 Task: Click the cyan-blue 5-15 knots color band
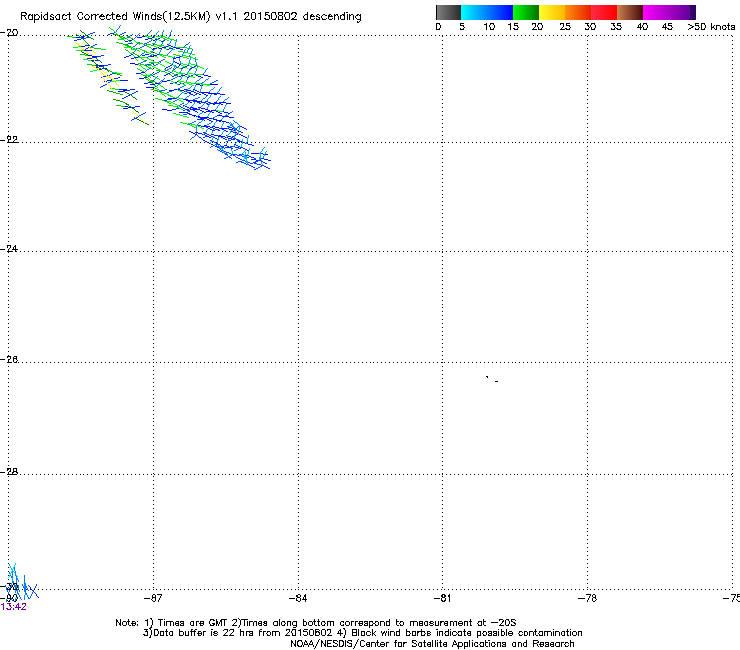487,12
